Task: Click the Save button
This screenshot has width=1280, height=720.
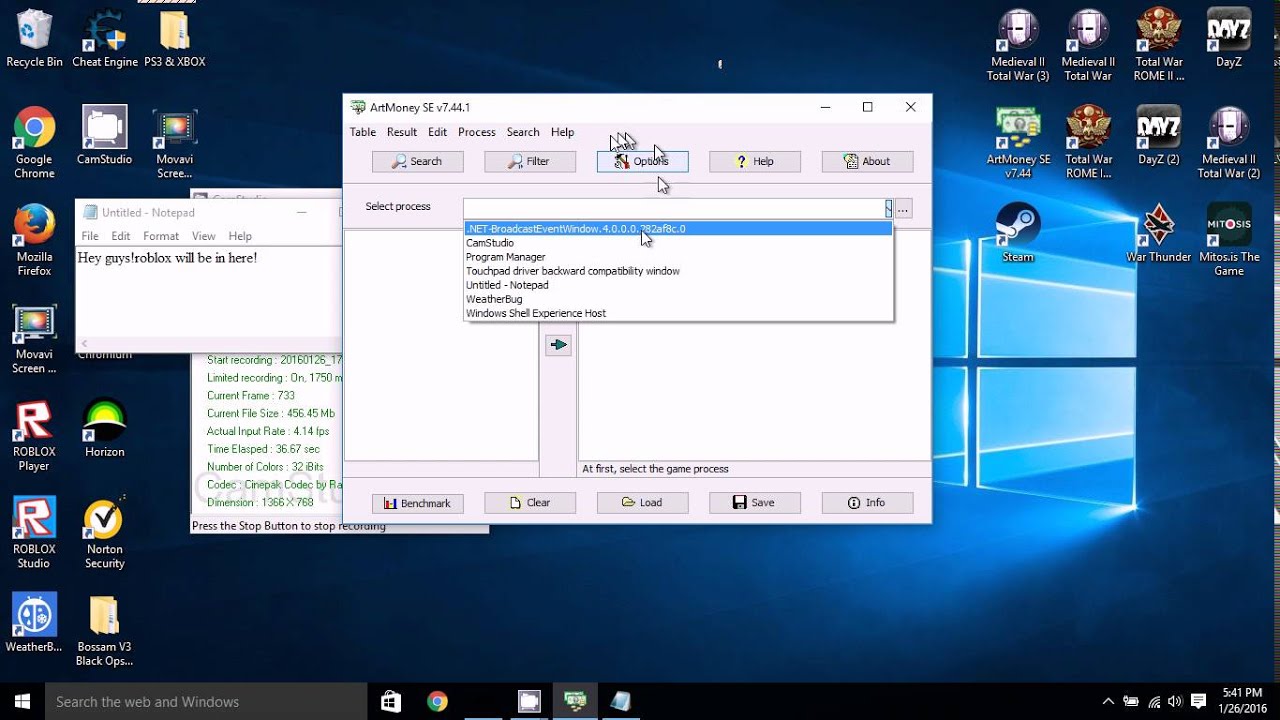Action: point(755,503)
